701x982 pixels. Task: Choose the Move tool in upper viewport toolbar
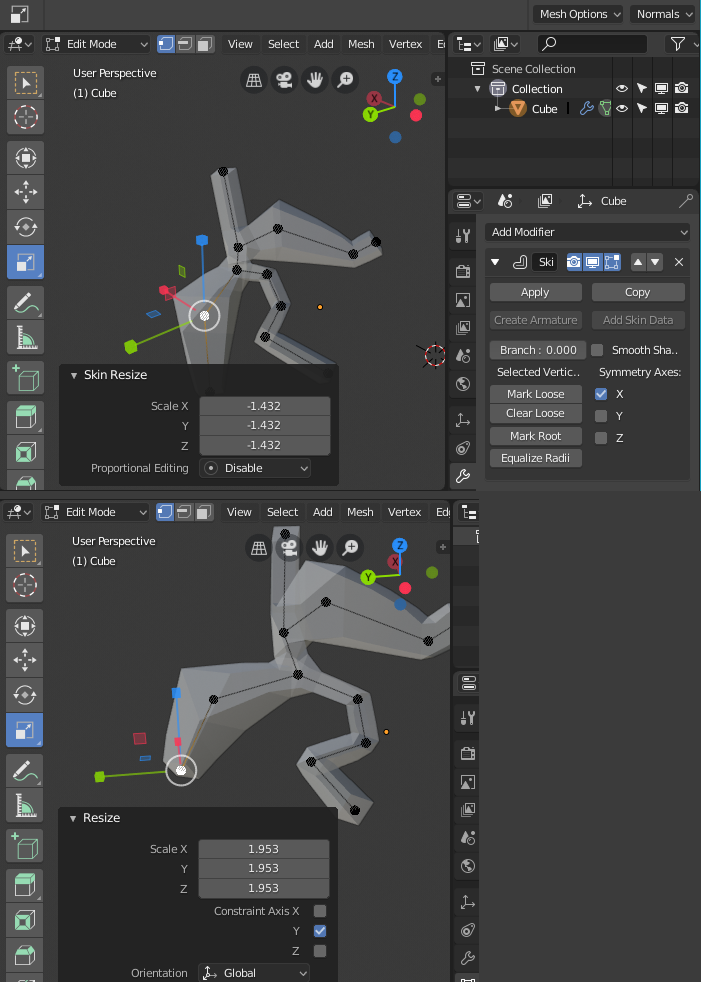coord(26,192)
